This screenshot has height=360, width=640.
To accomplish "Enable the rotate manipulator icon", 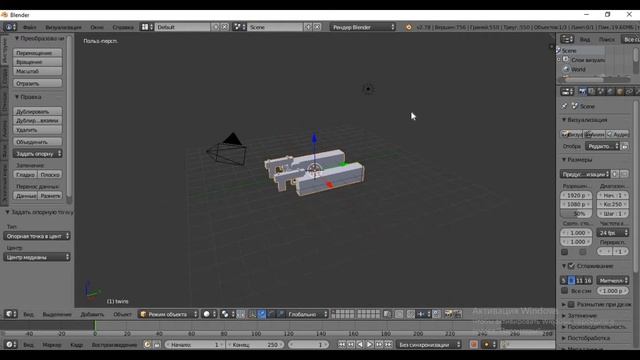I will [271, 314].
